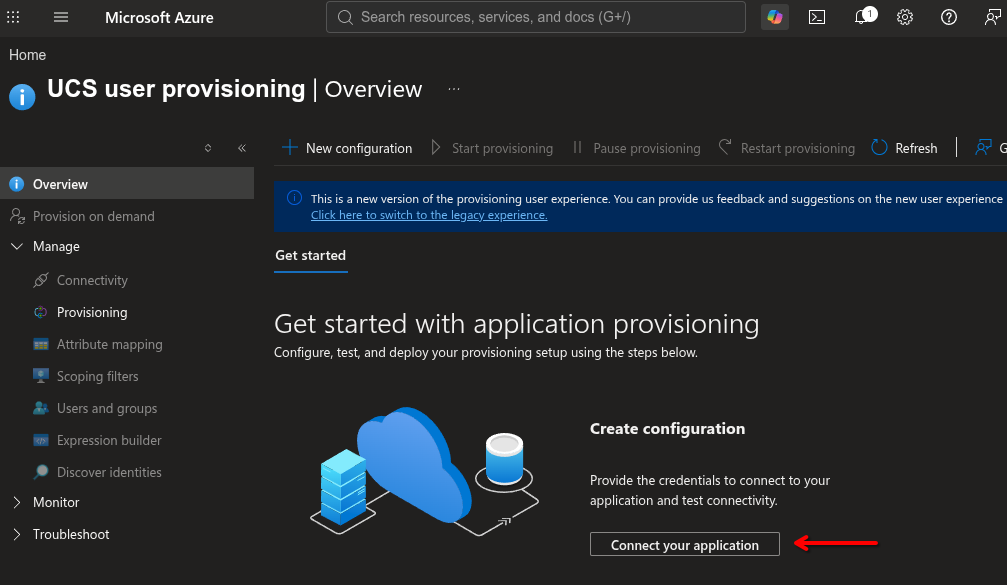Collapse the Manage section chevron
Image resolution: width=1007 pixels, height=585 pixels.
tap(17, 247)
